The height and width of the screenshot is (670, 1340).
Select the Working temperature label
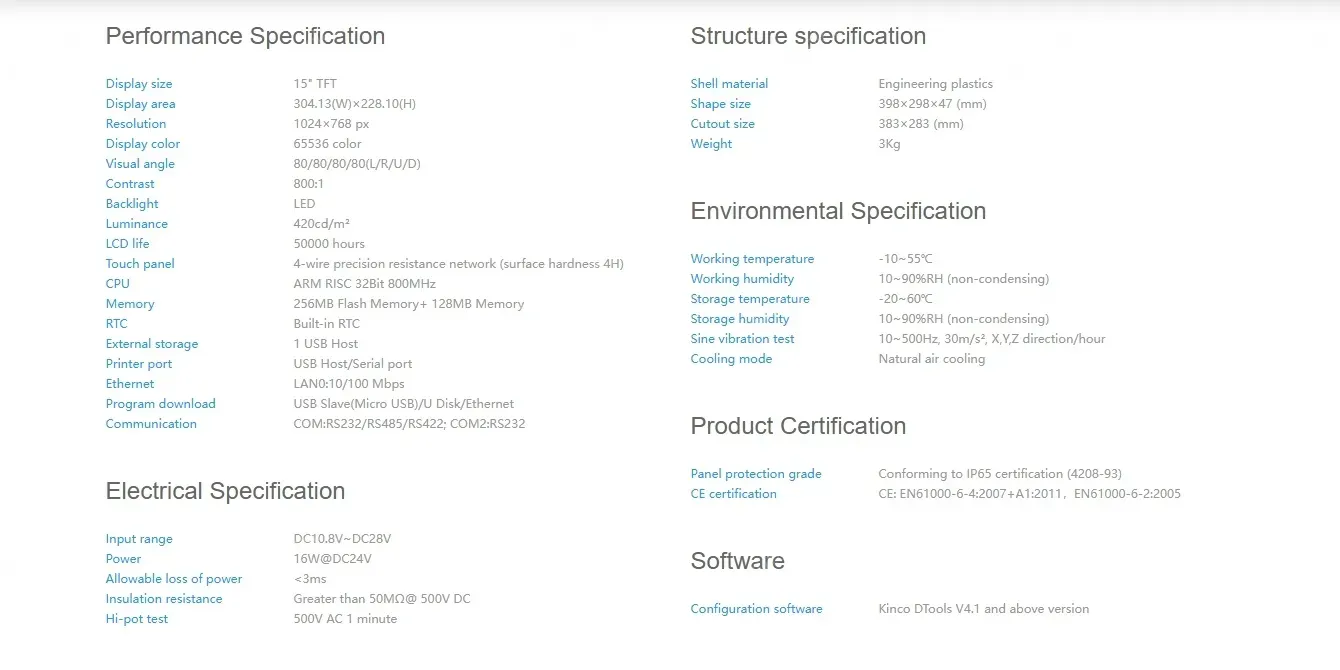(752, 259)
